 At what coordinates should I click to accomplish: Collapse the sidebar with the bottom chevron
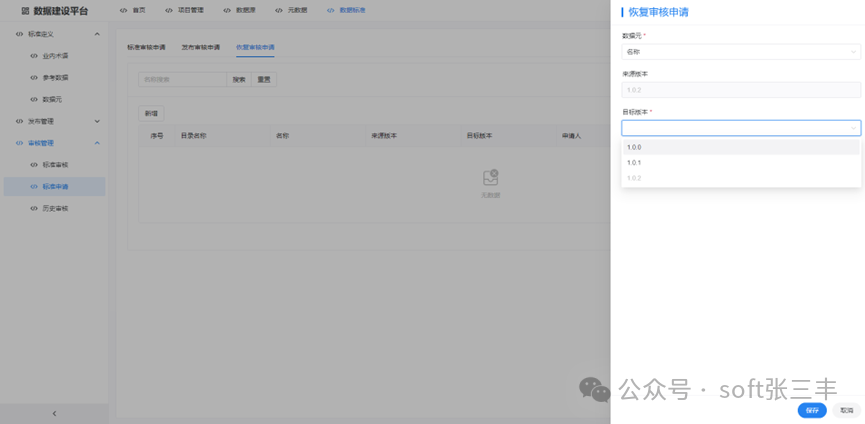[54, 414]
